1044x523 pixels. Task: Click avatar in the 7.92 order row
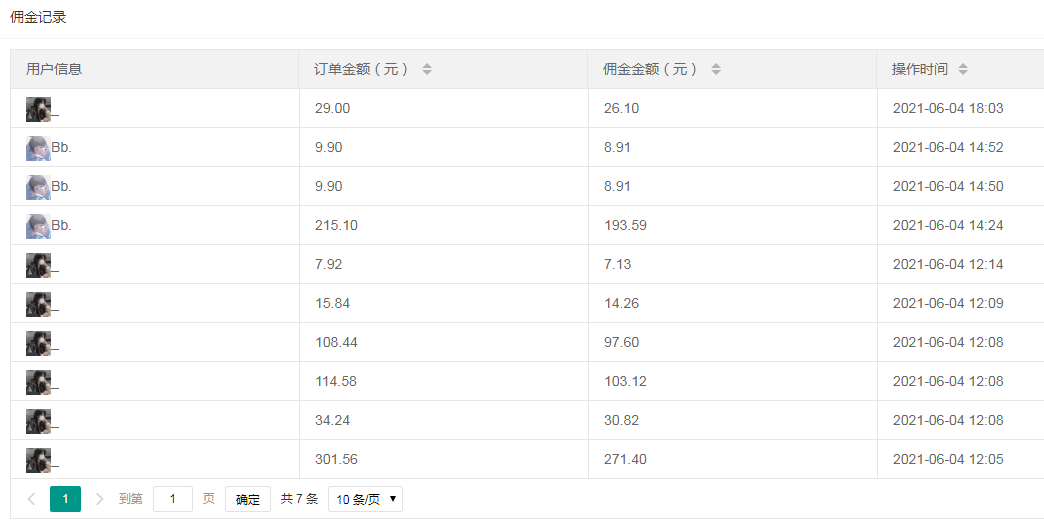(x=38, y=265)
